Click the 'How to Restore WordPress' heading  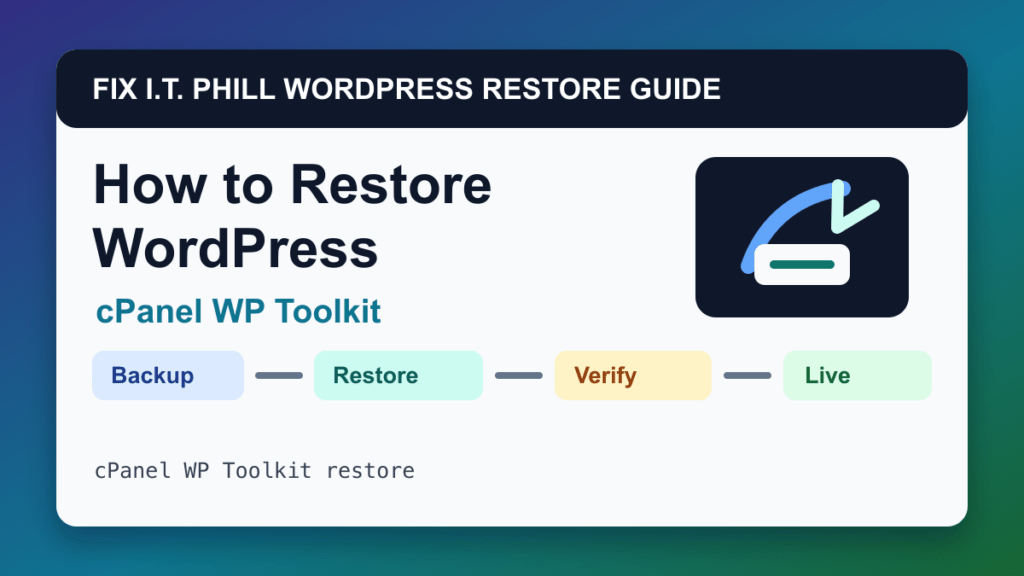click(292, 216)
